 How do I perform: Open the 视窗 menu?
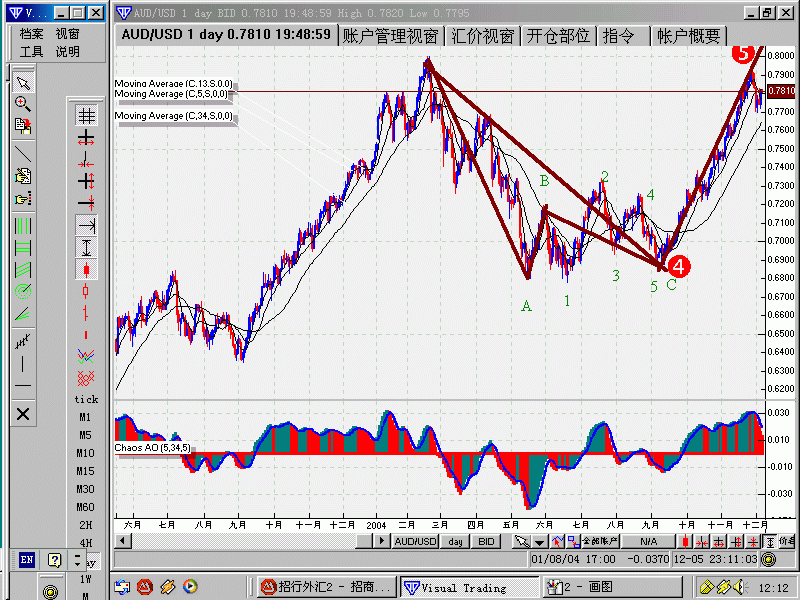pyautogui.click(x=68, y=34)
